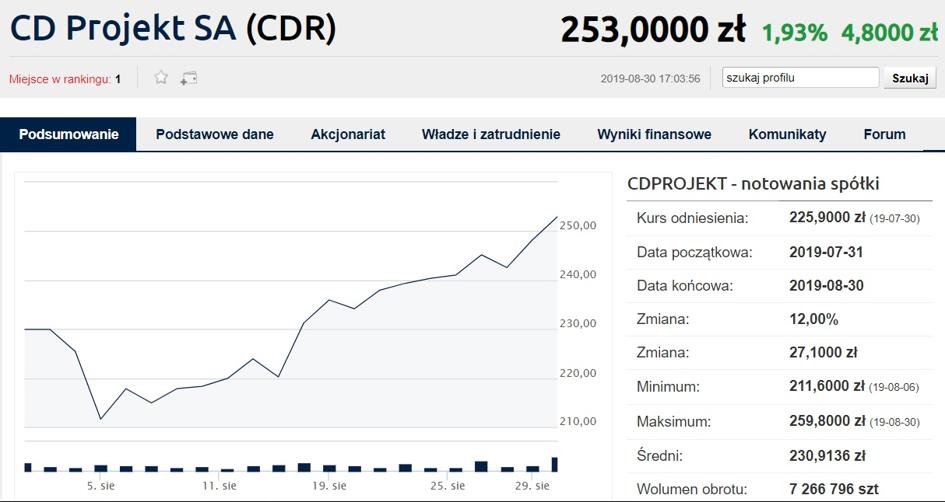Click the Kurs odniesienia value 225,9000 zł
Image resolution: width=945 pixels, height=502 pixels.
(827, 218)
